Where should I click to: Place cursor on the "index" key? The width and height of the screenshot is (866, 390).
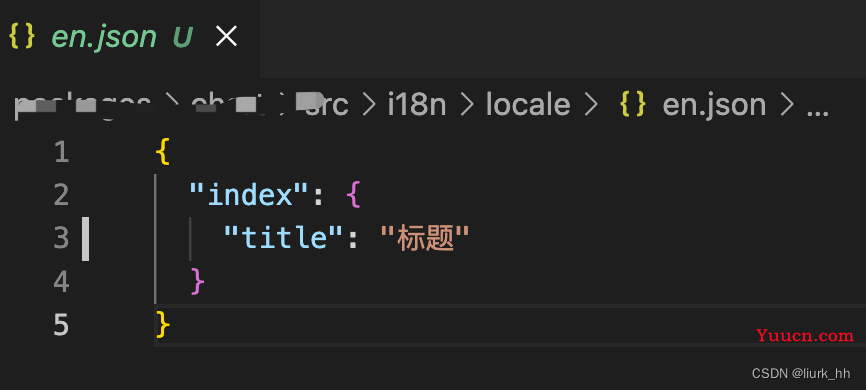tap(249, 195)
